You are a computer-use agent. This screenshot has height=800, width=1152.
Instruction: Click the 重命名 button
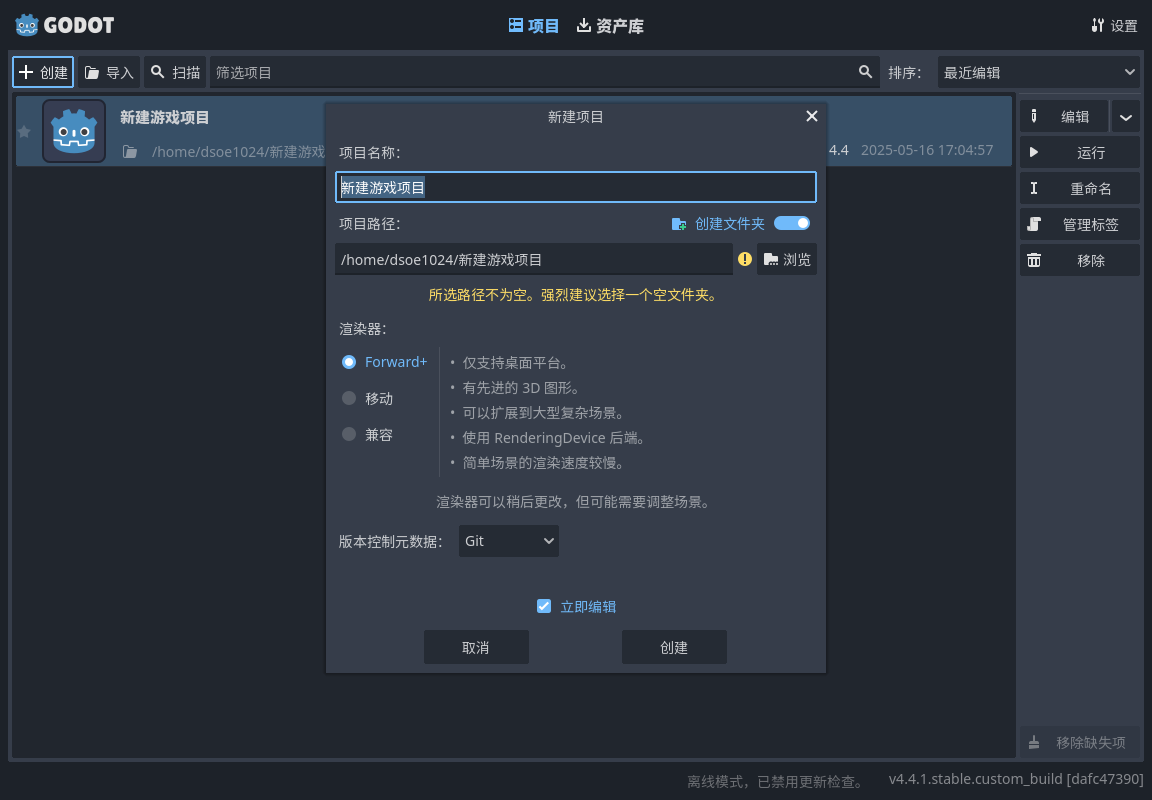(1080, 189)
